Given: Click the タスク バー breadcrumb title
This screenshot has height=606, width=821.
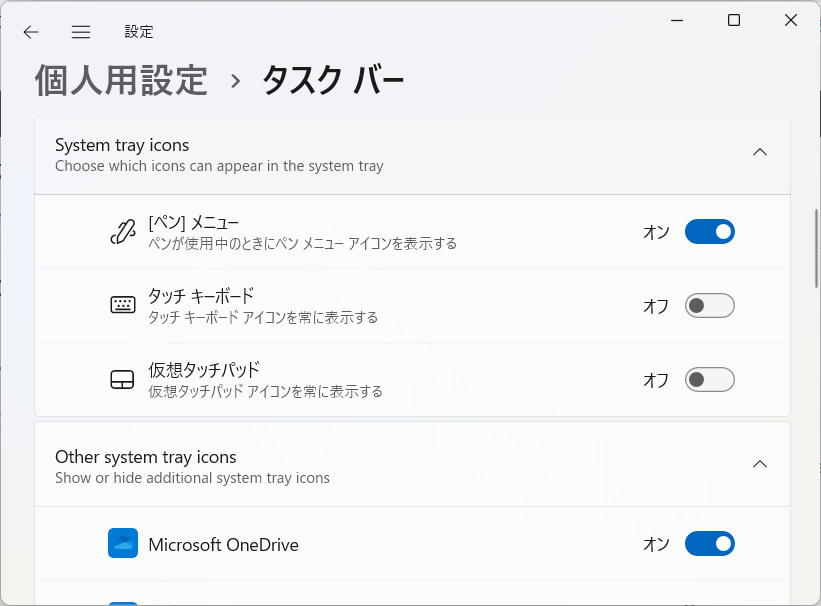Looking at the screenshot, I should click(333, 81).
